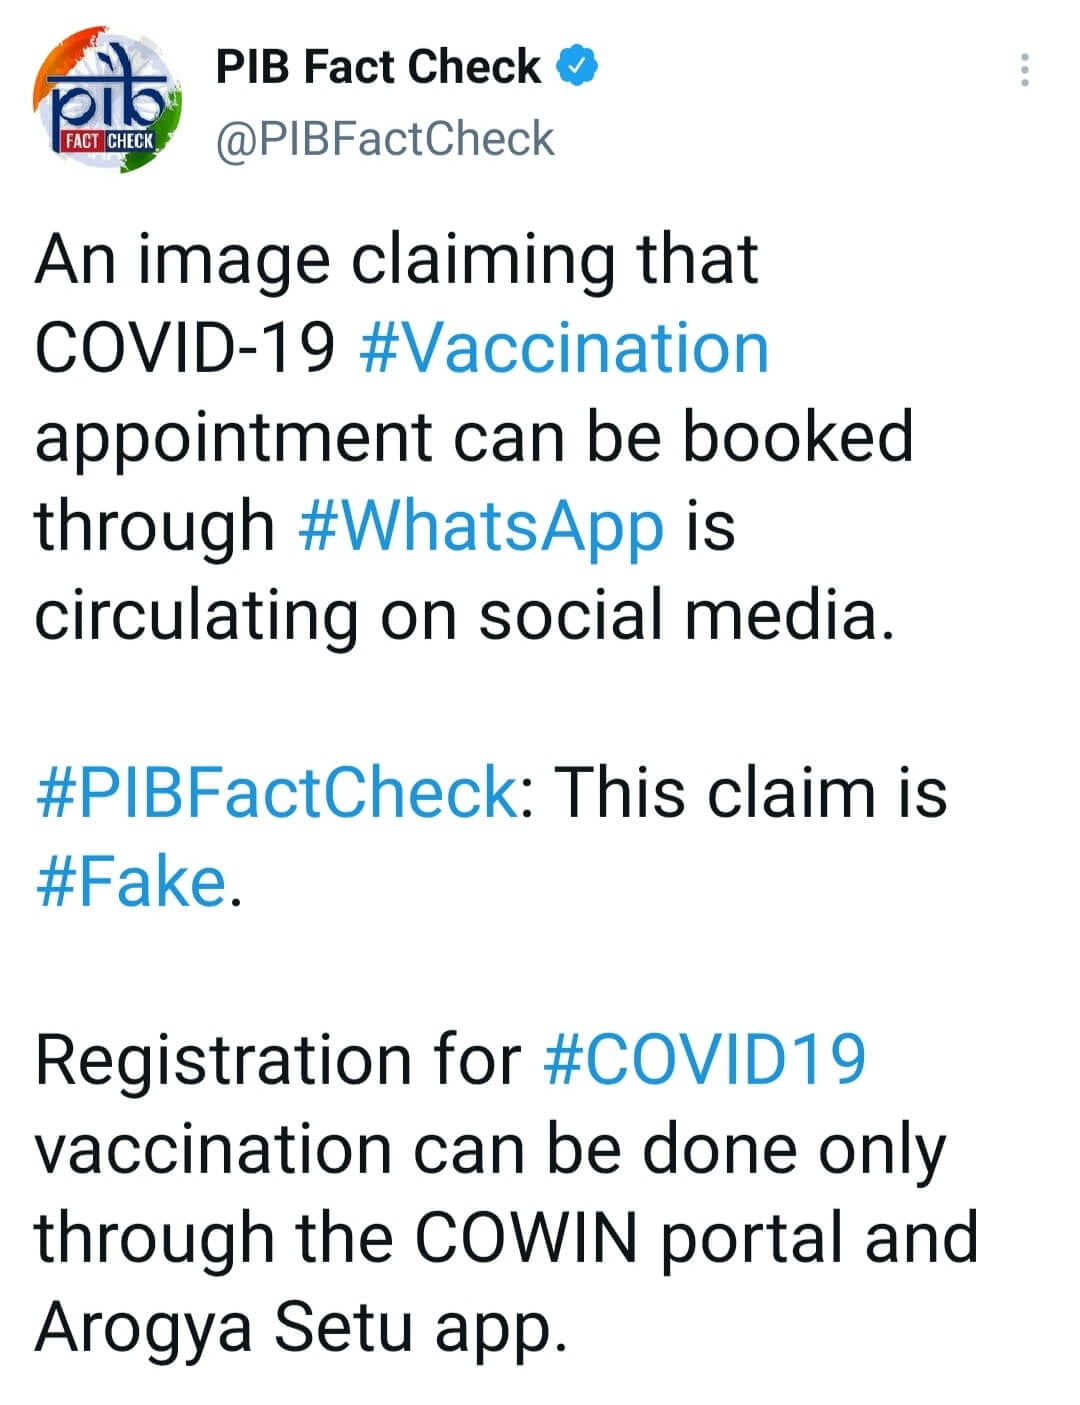Screen dimensions: 1080x1405
Task: Visit the @PIBFactCheck handle link
Action: click(385, 139)
